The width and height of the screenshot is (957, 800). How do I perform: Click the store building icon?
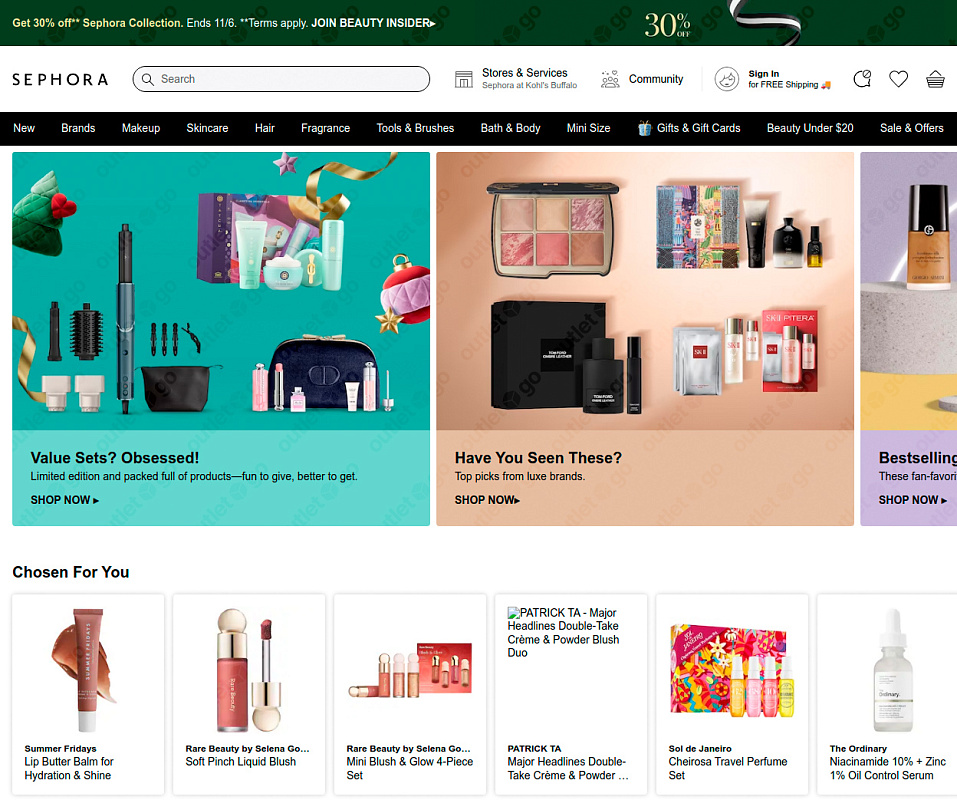pos(464,79)
